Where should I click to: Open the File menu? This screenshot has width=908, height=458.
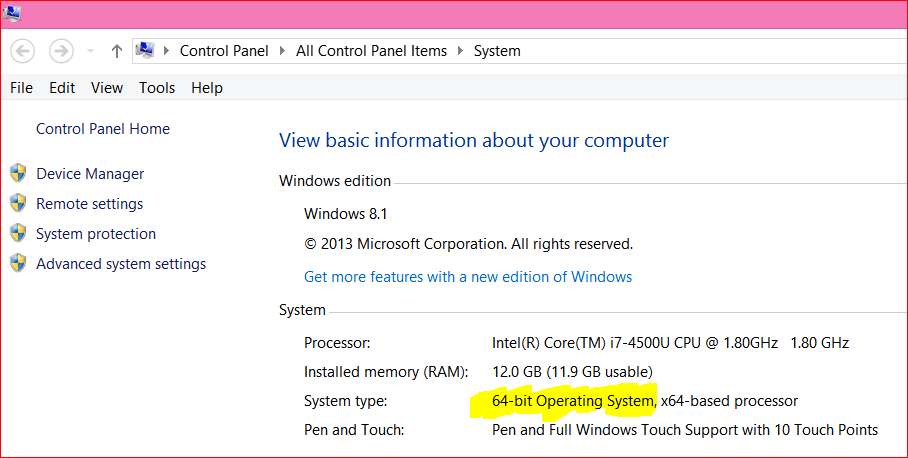21,87
